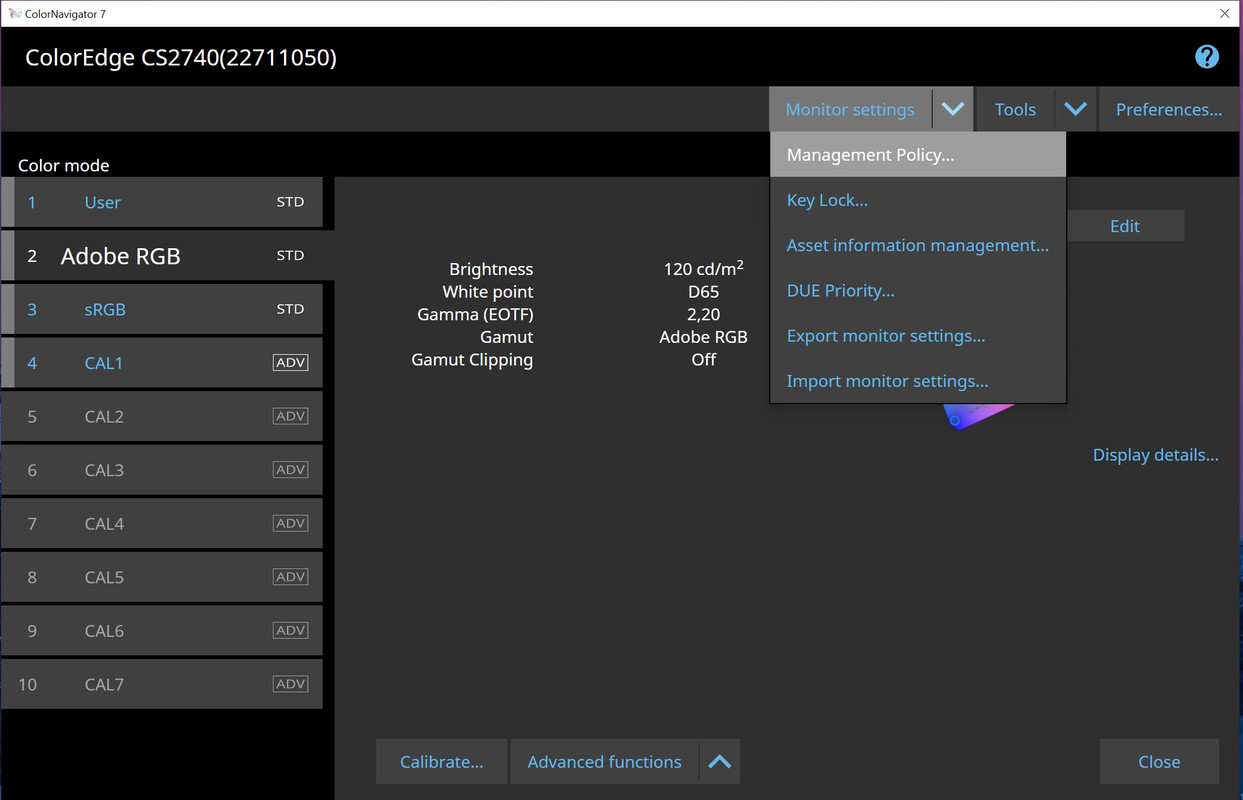
Task: Select color mode 1 User
Action: coord(162,202)
